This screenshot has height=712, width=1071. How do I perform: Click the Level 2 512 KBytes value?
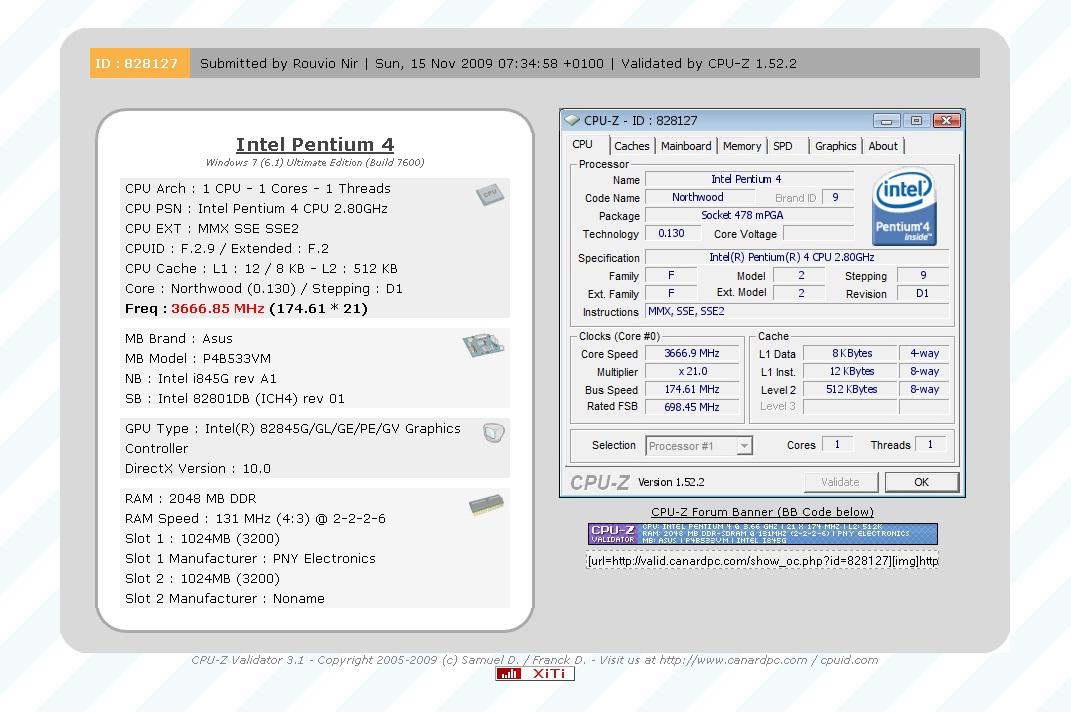850,389
